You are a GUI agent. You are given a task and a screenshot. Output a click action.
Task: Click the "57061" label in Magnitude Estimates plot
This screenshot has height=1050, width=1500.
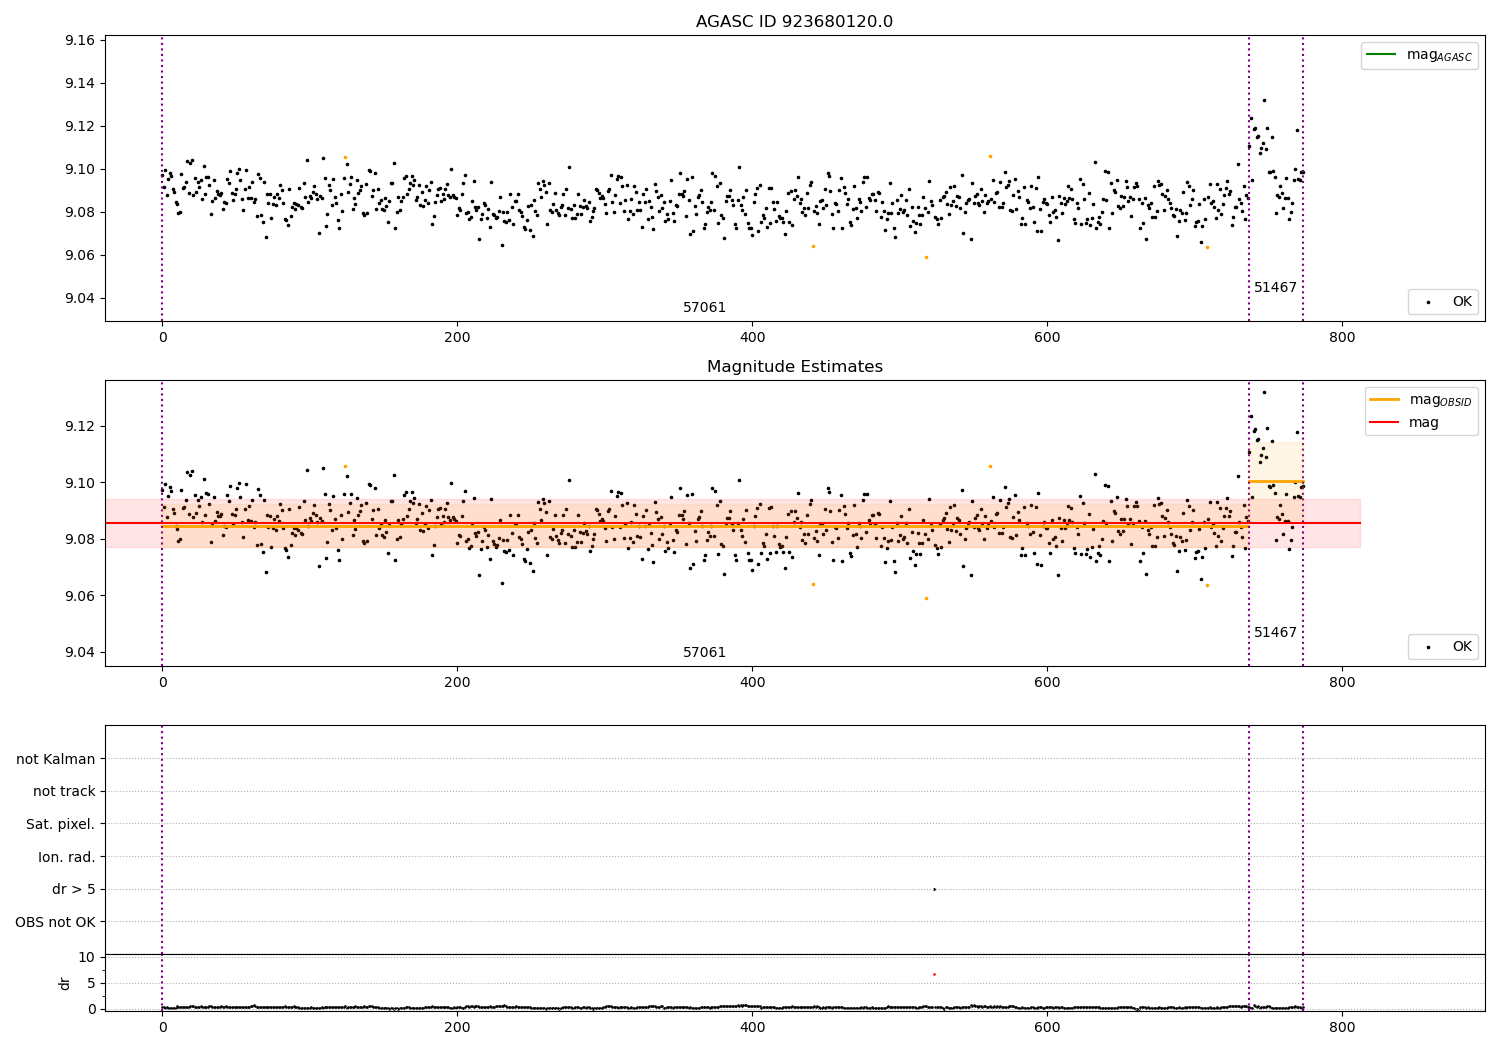(x=704, y=653)
